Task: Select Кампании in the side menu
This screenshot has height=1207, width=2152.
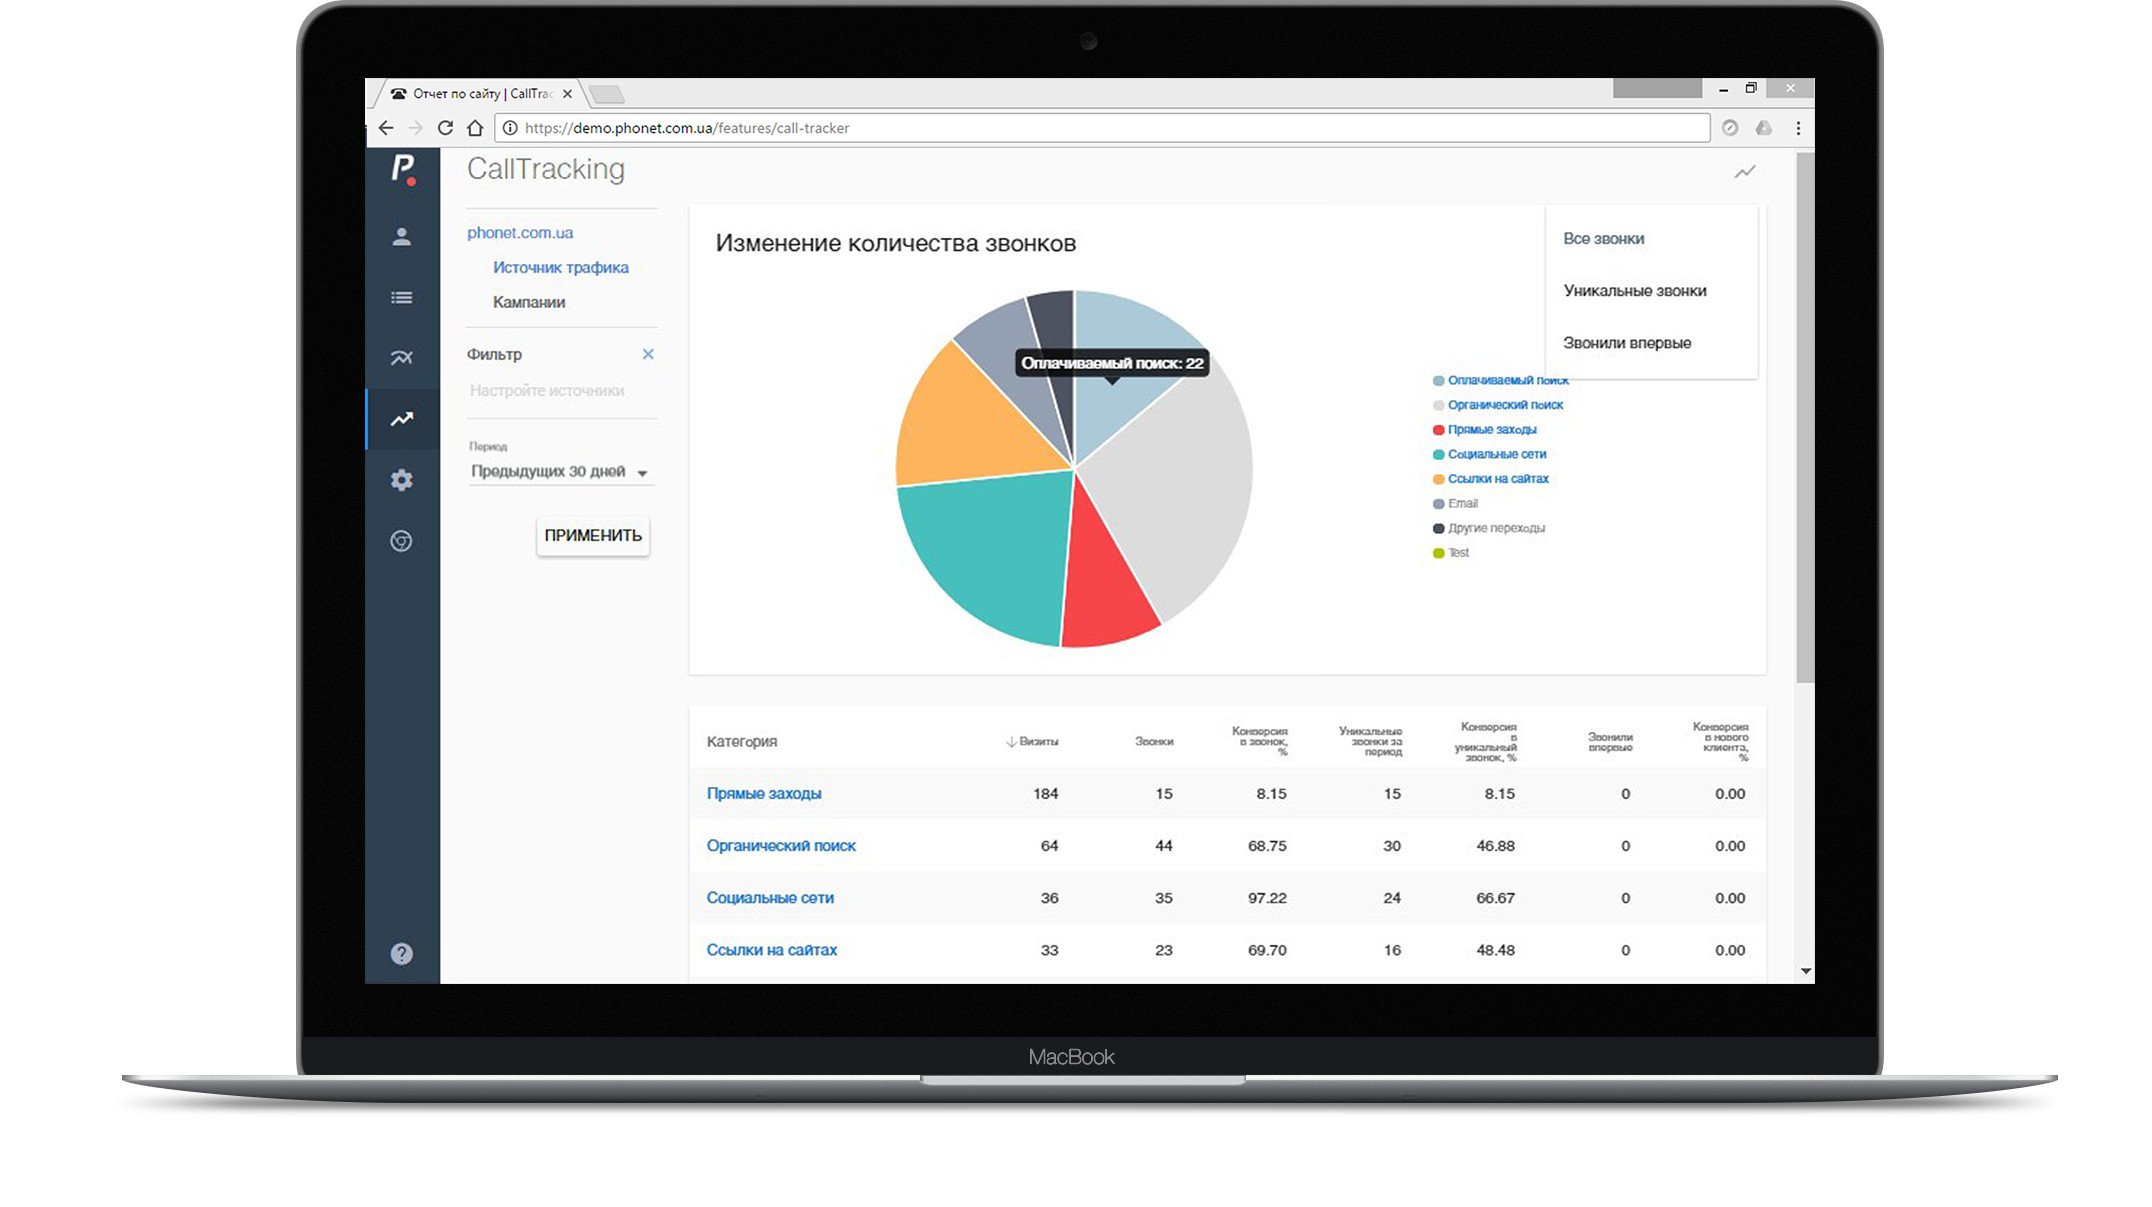Action: point(529,302)
